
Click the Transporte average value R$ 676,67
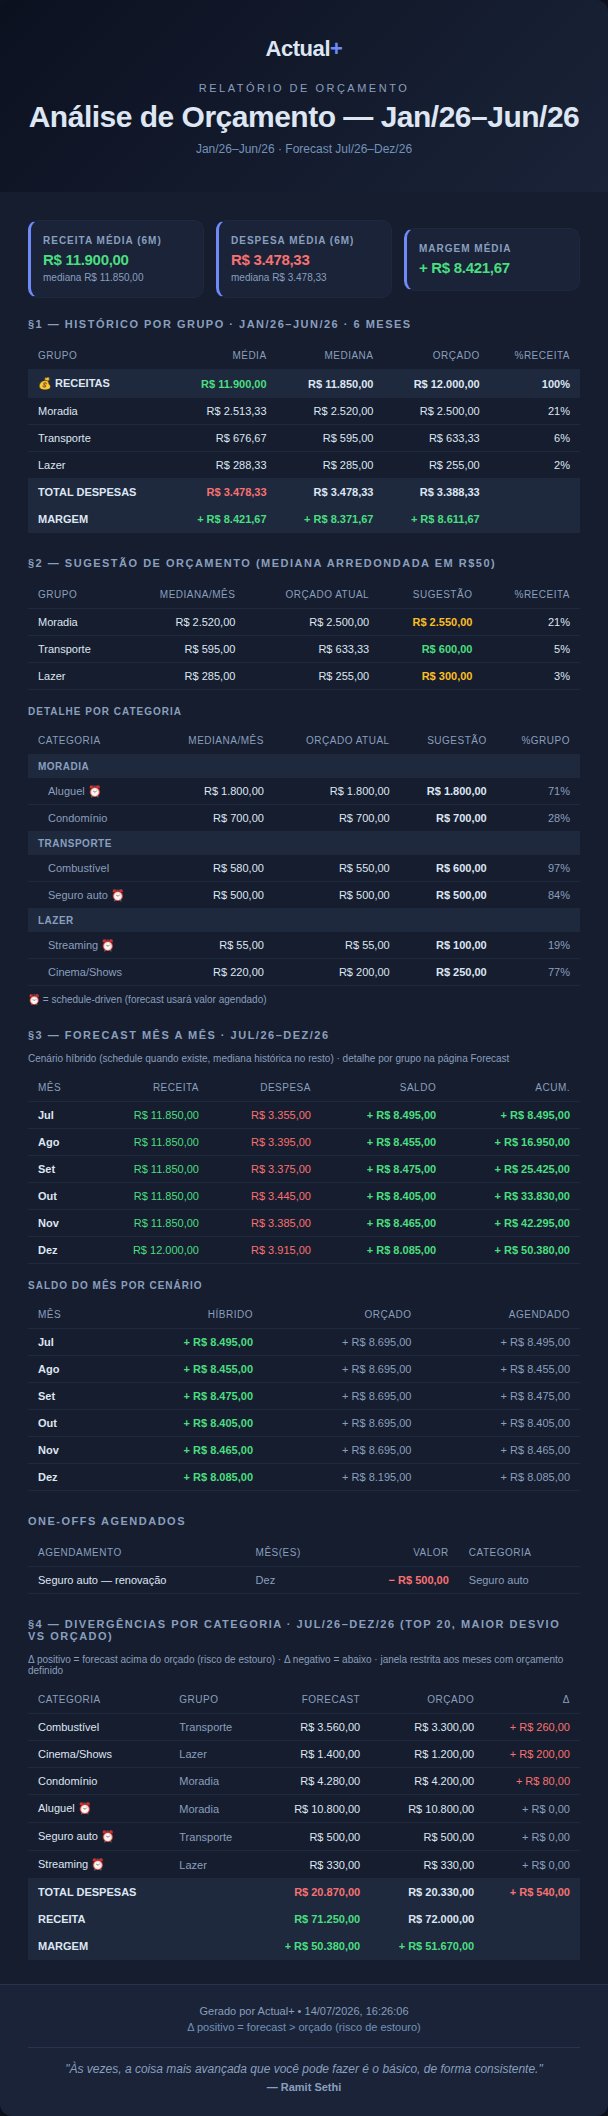[x=241, y=438]
